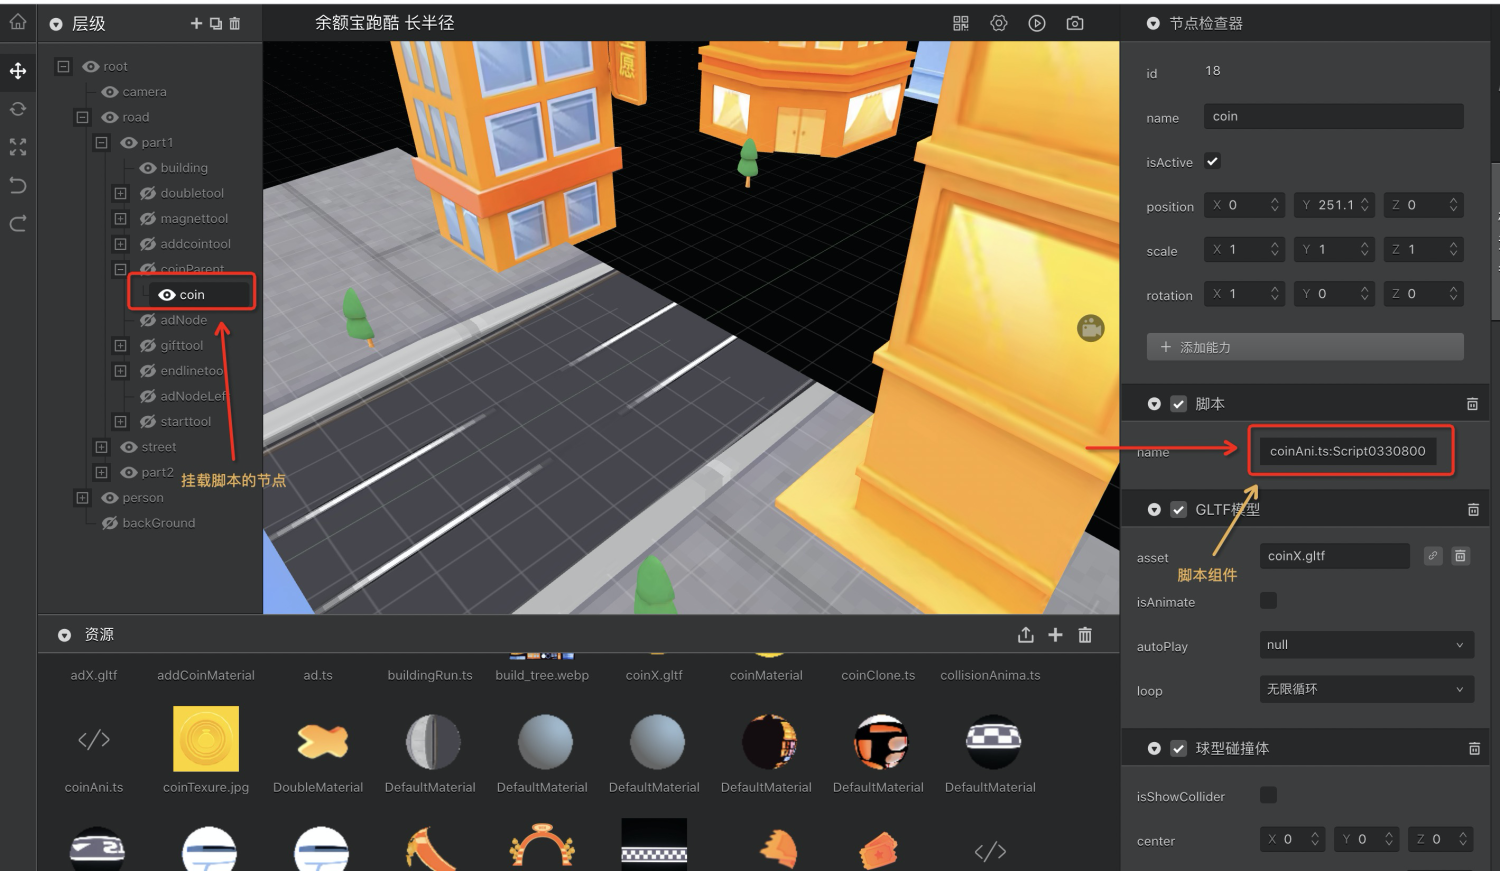Click the upload icon in resources panel

(x=1025, y=635)
